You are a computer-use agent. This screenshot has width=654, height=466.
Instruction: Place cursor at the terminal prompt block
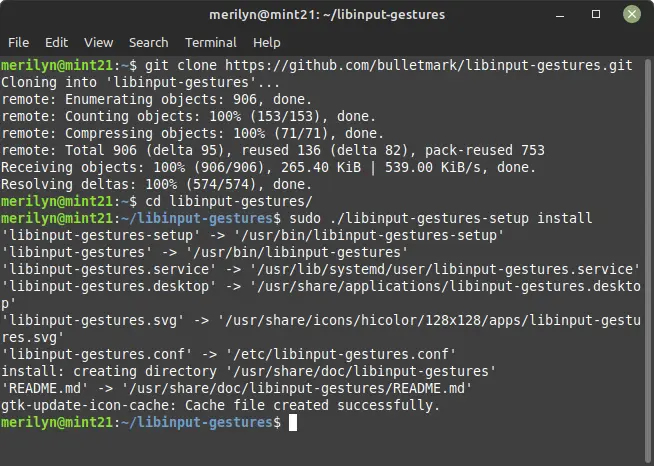[293, 423]
